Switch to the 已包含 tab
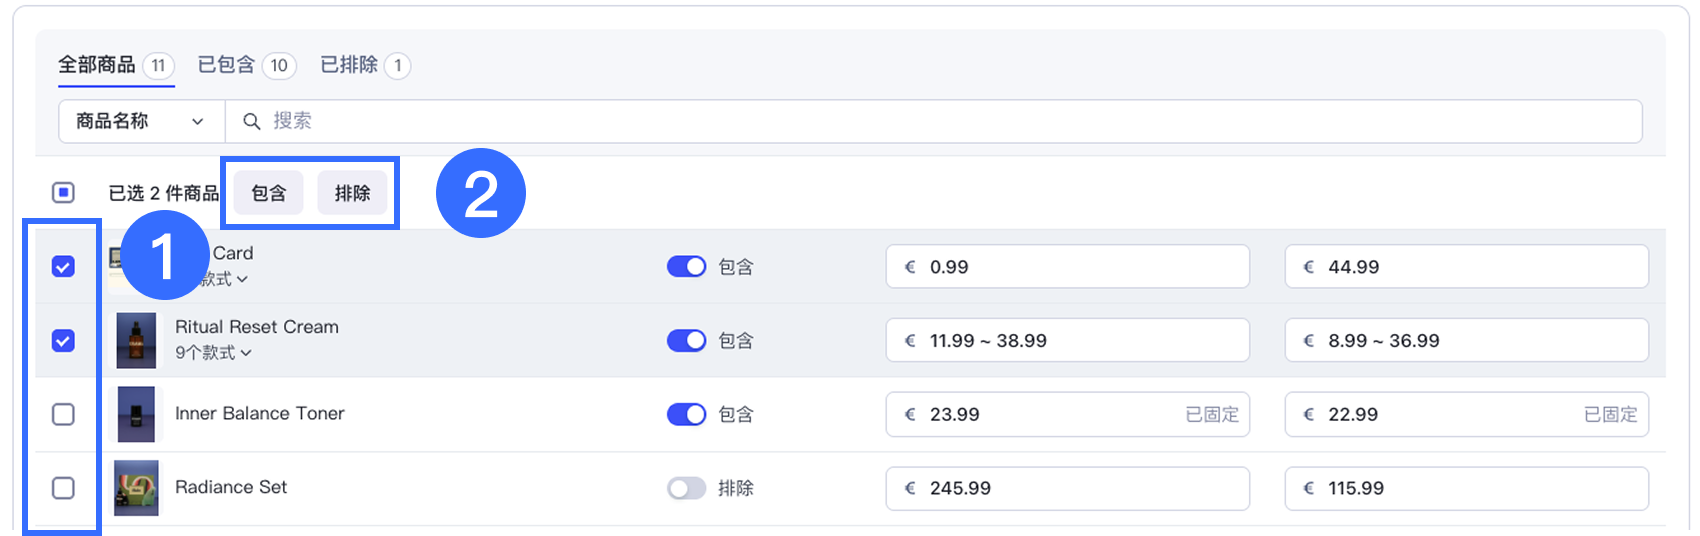The image size is (1700, 536). click(245, 65)
